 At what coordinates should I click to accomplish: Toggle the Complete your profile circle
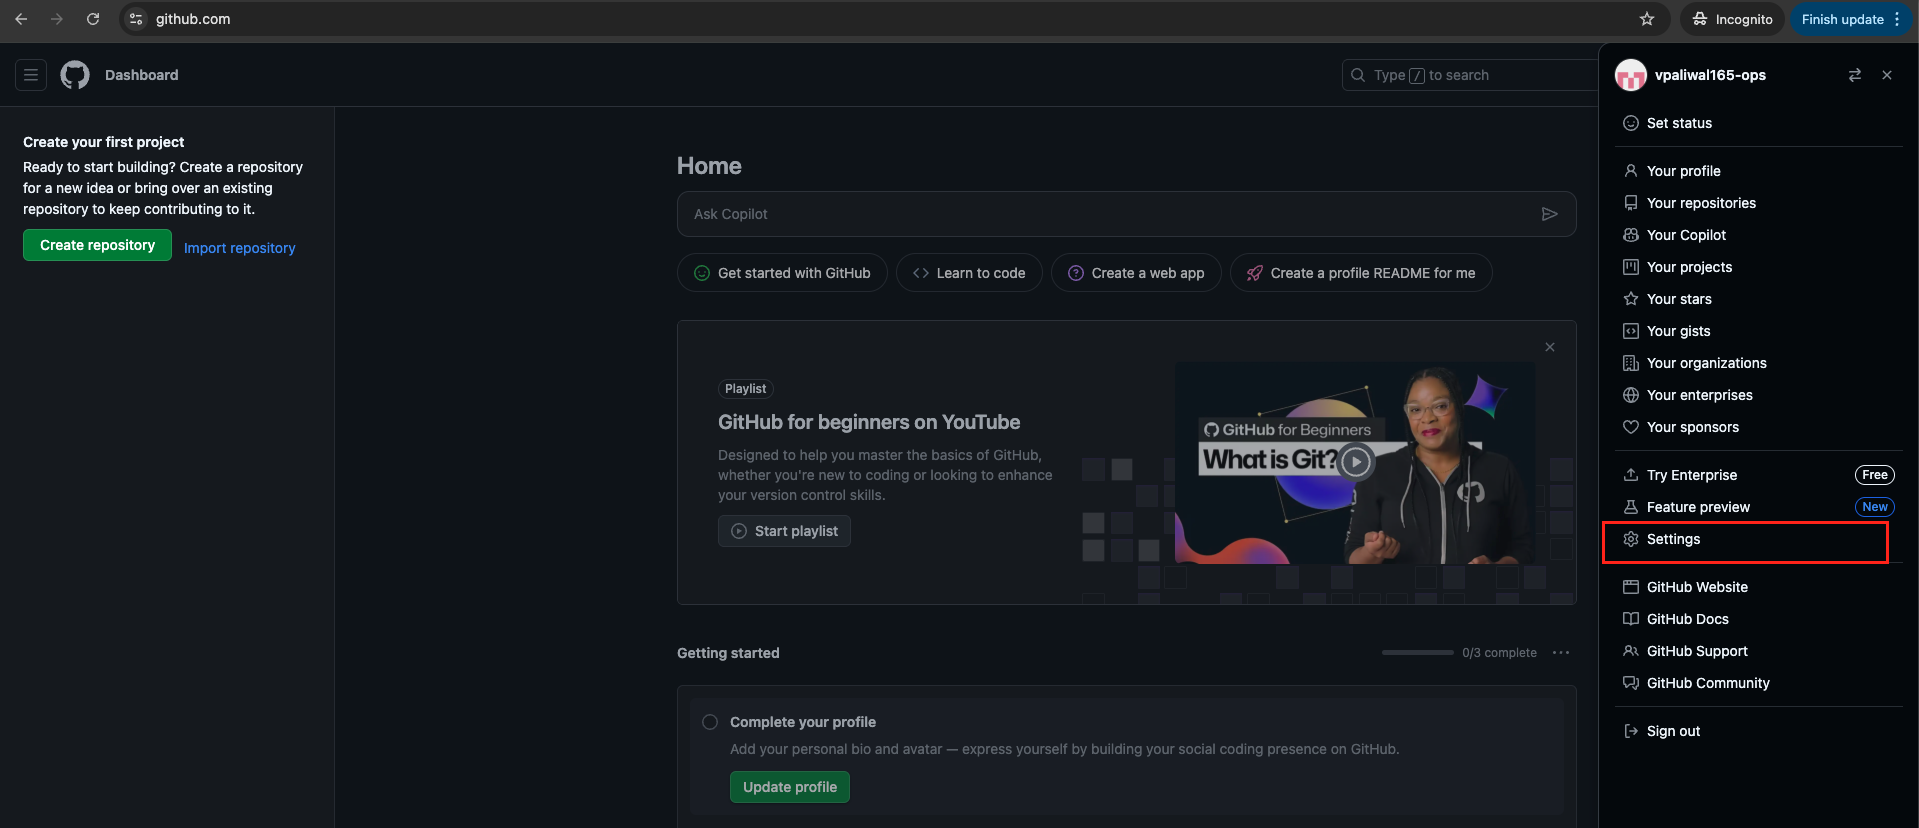tap(710, 722)
